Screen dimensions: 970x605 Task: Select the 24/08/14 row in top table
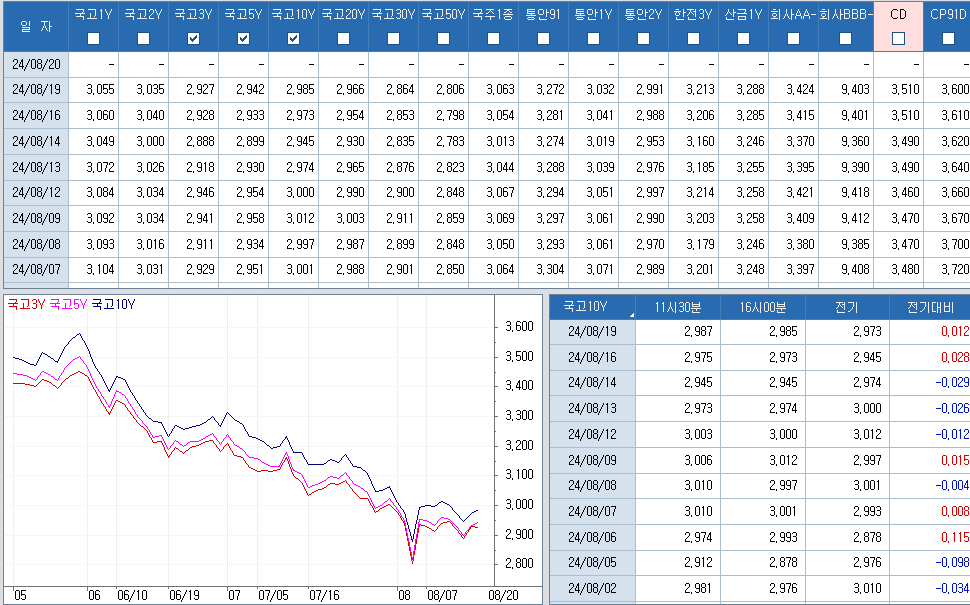[36, 142]
